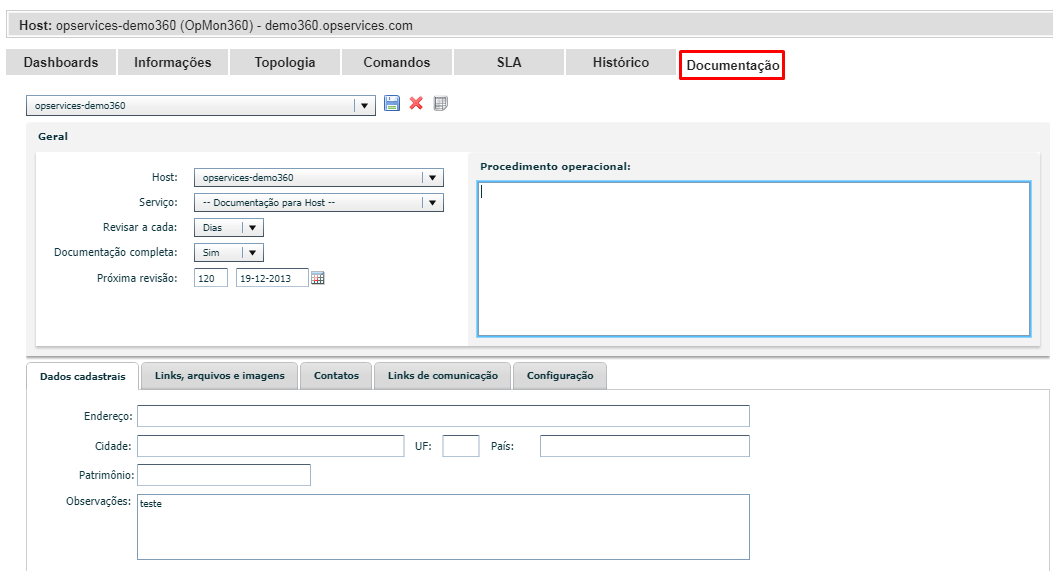Go to the Topologia tab
This screenshot has width=1053, height=571.
[285, 62]
